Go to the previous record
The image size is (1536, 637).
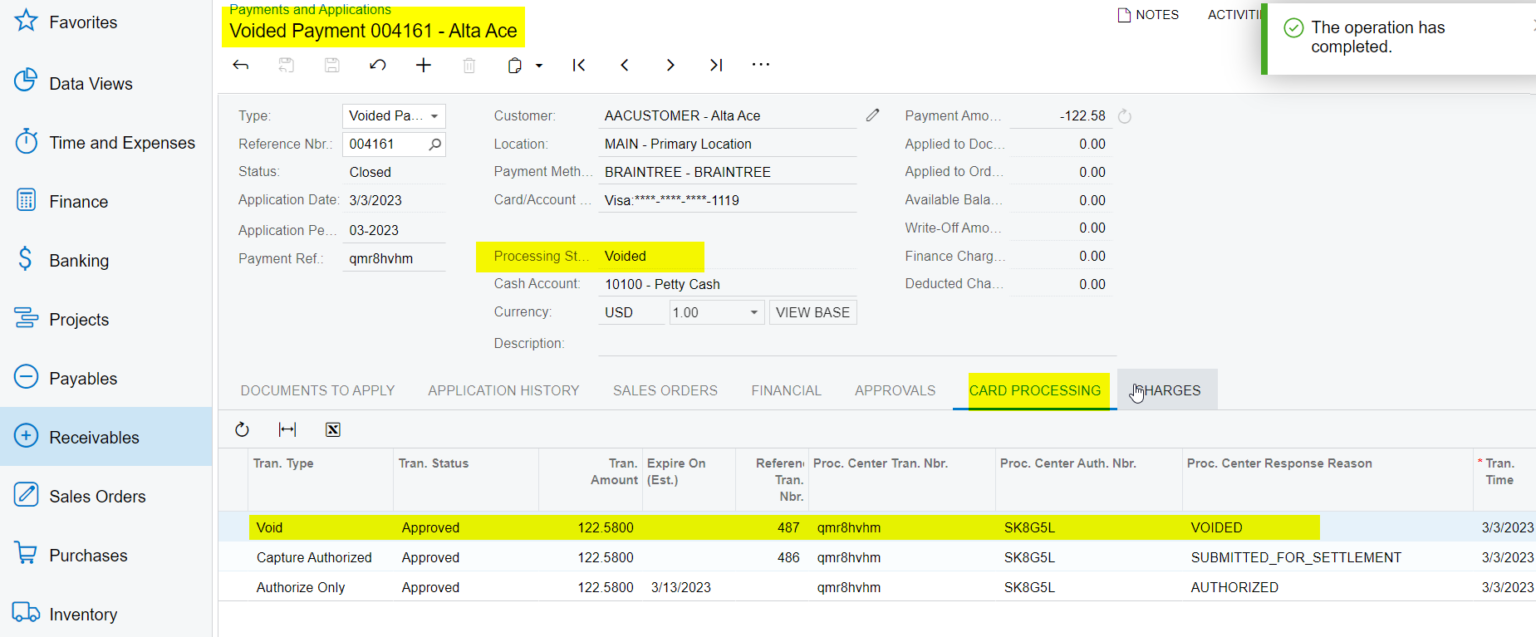625,65
